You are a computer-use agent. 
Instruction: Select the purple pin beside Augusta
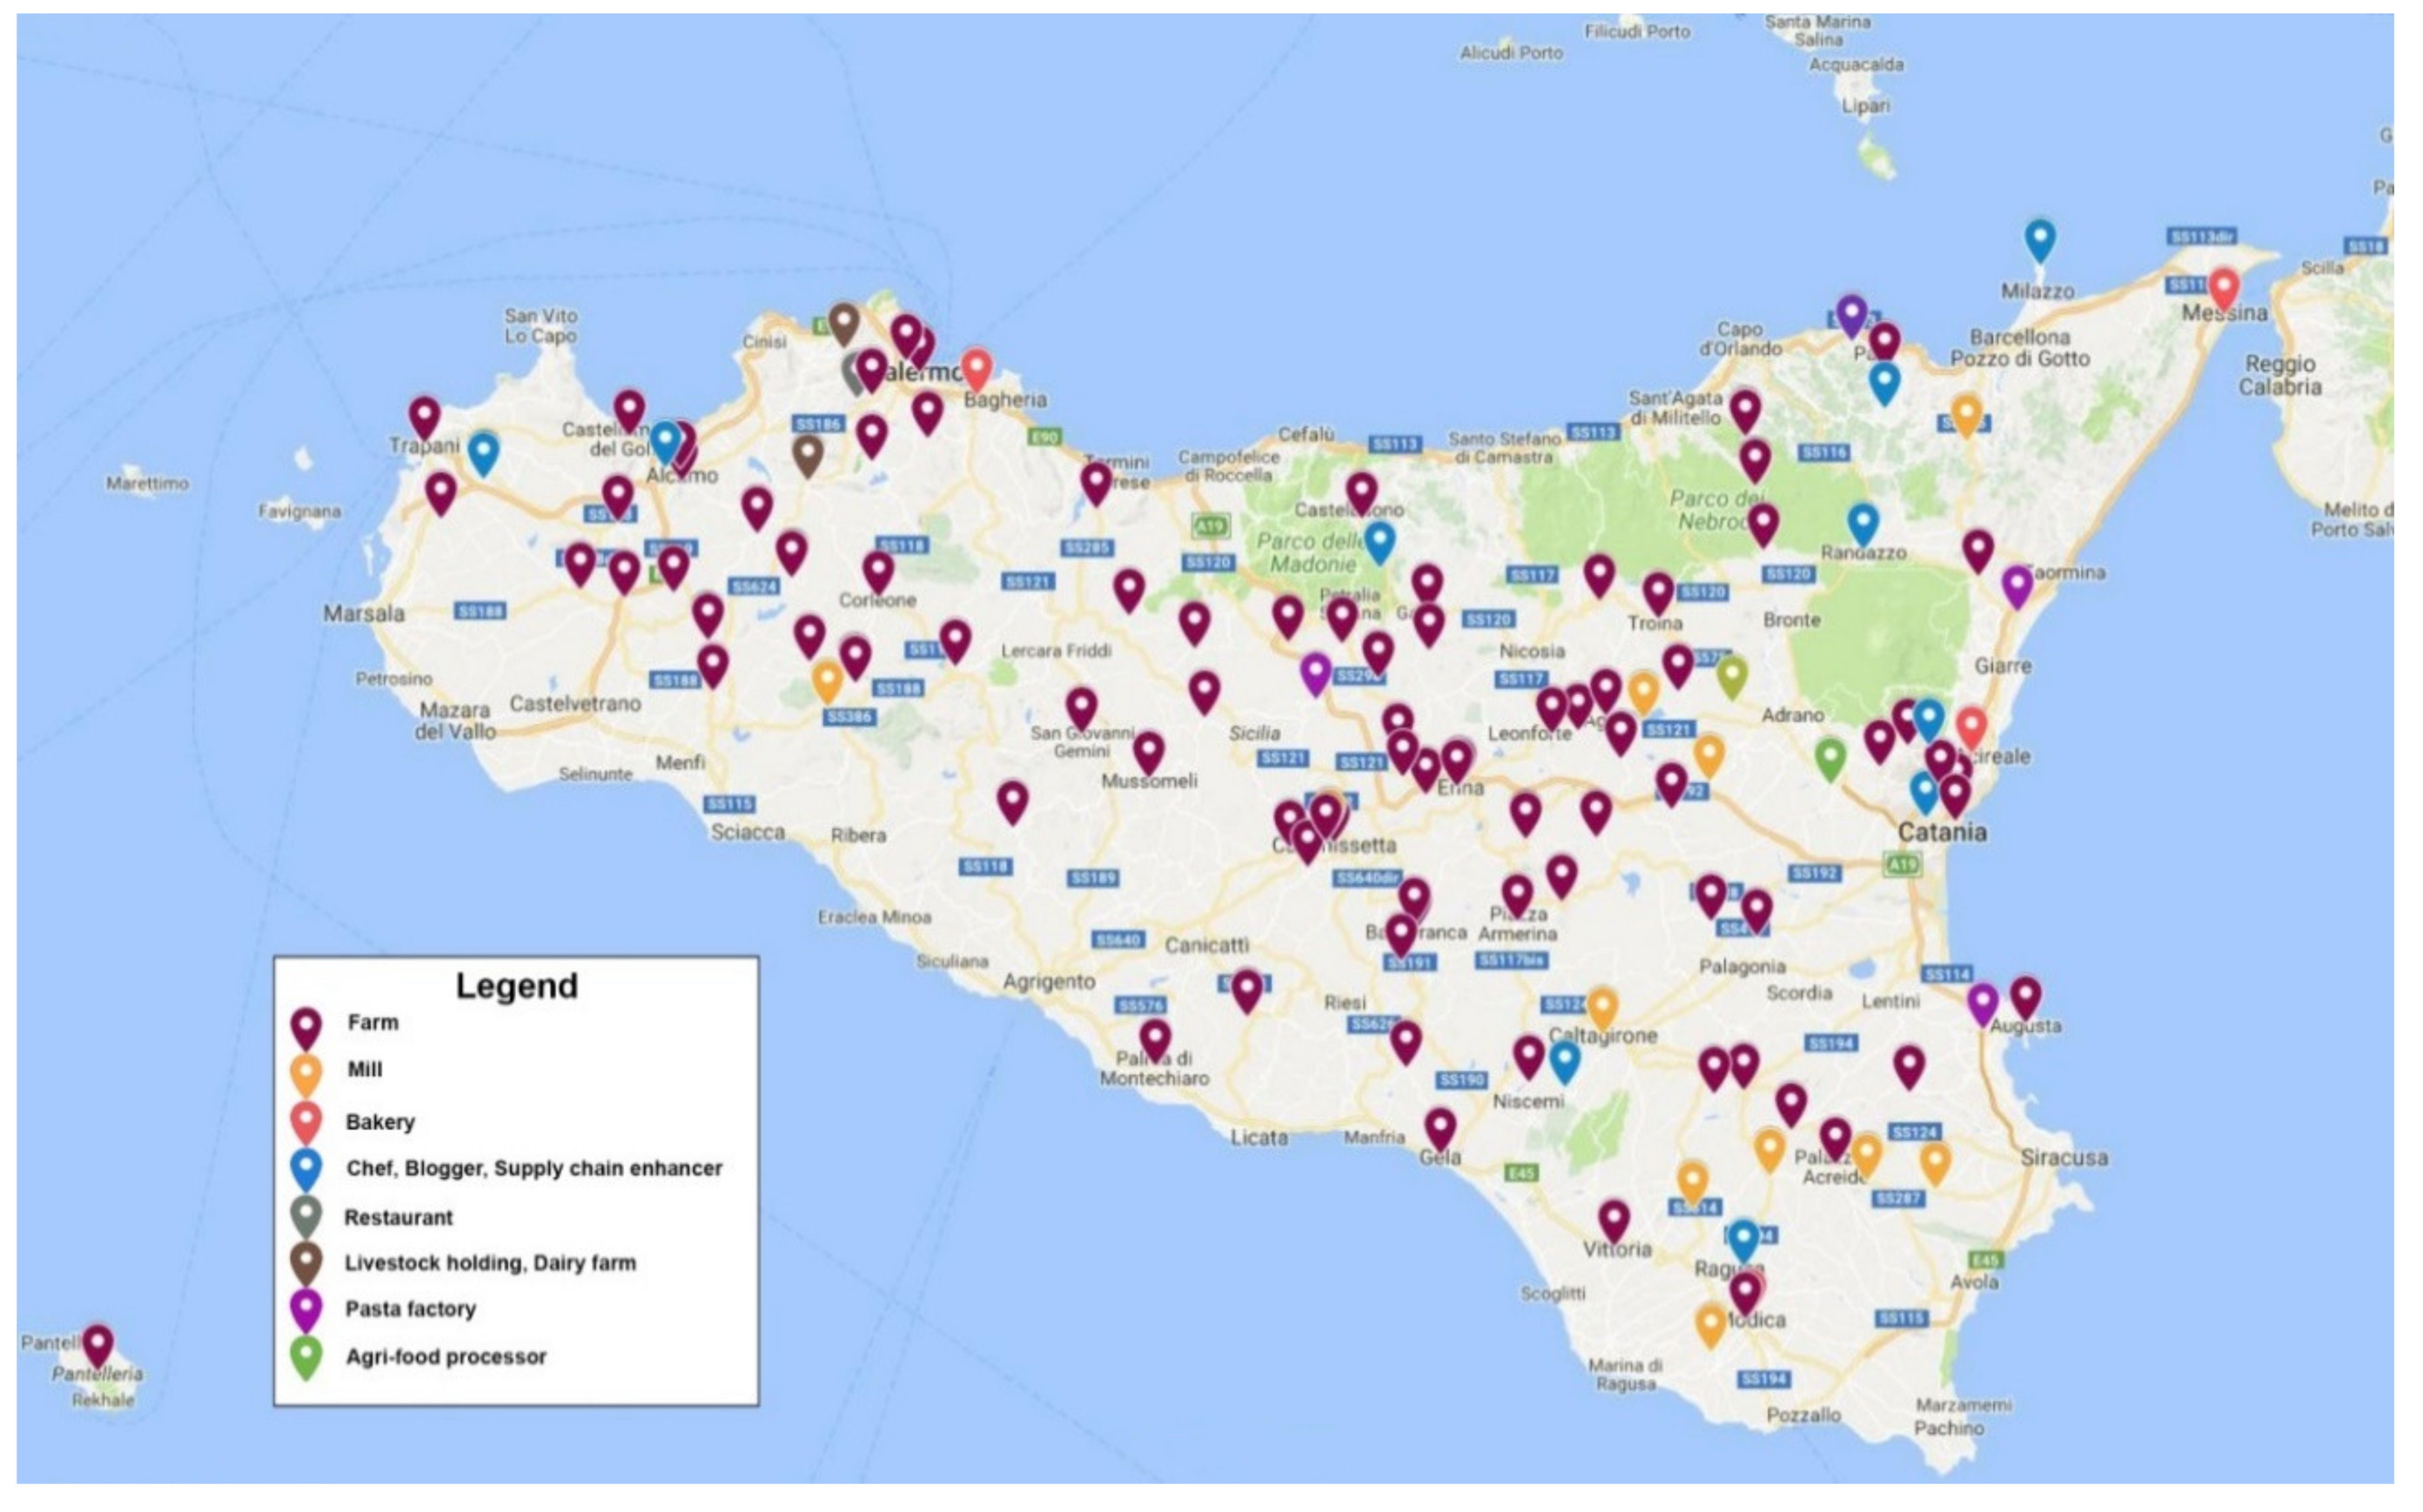(1982, 1001)
